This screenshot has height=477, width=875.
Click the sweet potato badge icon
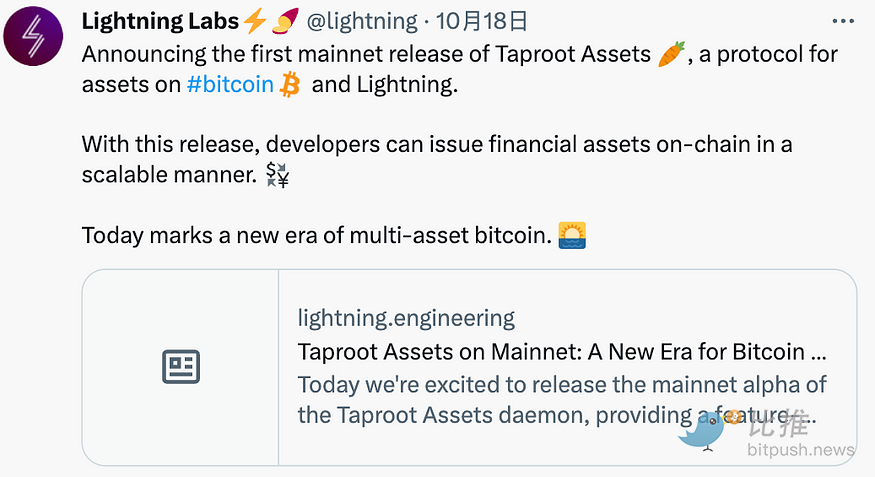pyautogui.click(x=285, y=21)
